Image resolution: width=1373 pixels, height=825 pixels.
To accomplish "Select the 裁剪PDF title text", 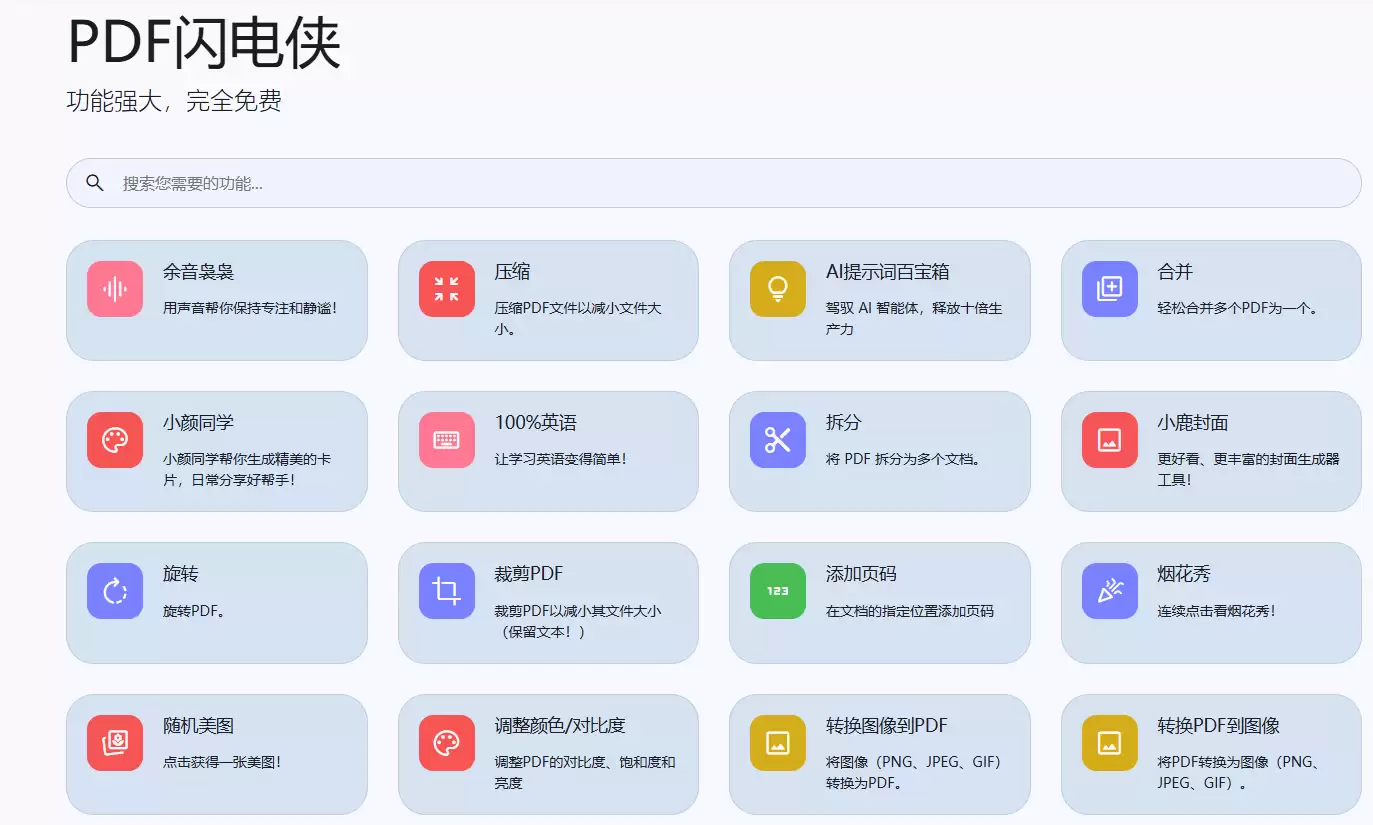I will (528, 574).
